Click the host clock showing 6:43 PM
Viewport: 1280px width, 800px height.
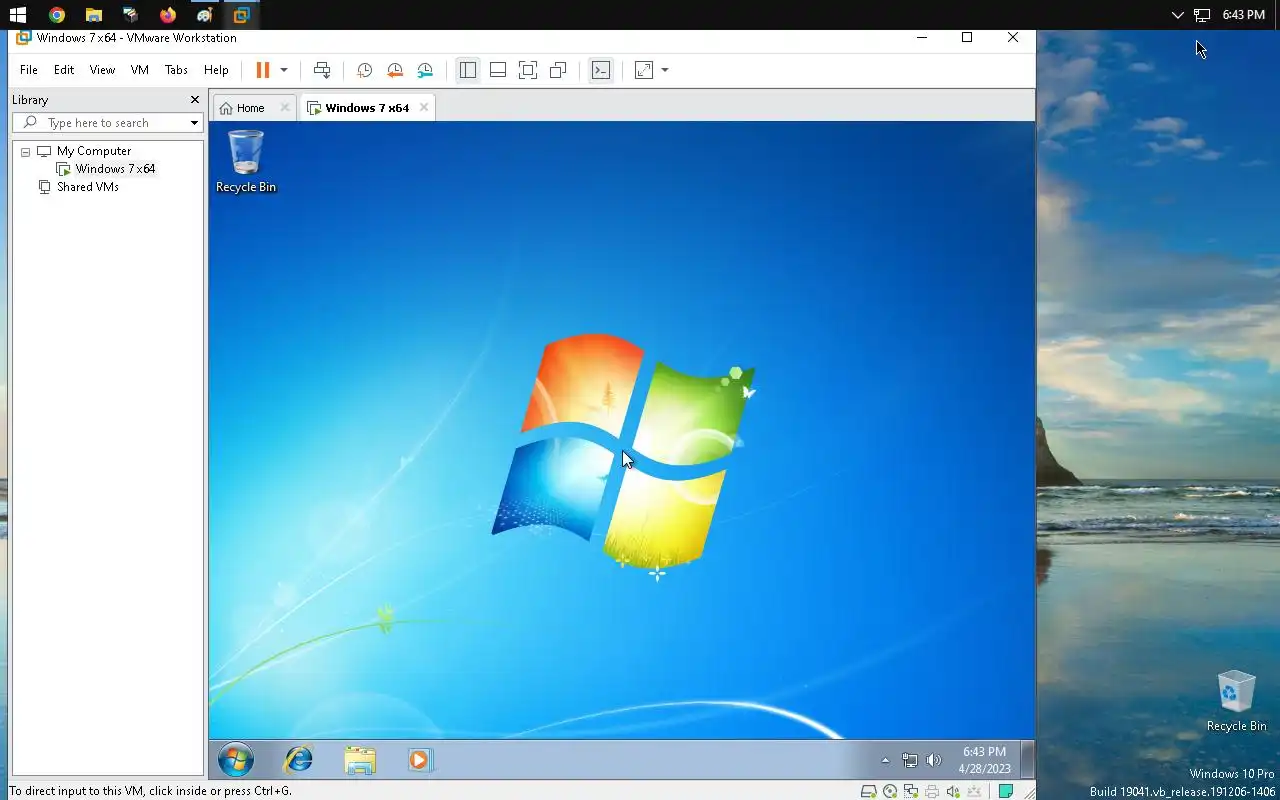[1244, 15]
